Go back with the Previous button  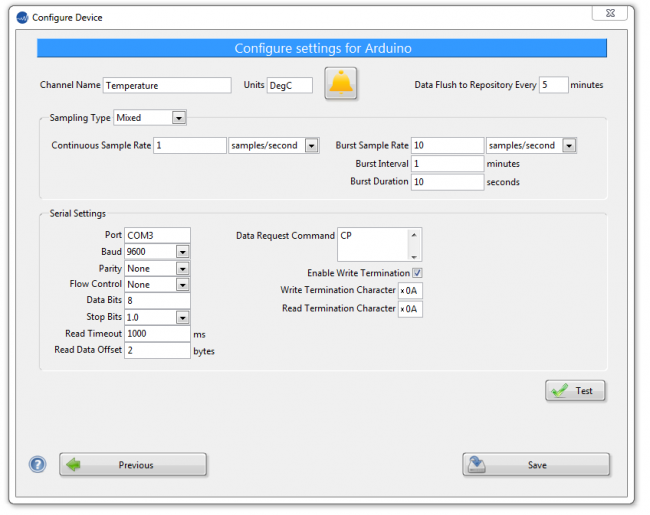click(x=133, y=464)
